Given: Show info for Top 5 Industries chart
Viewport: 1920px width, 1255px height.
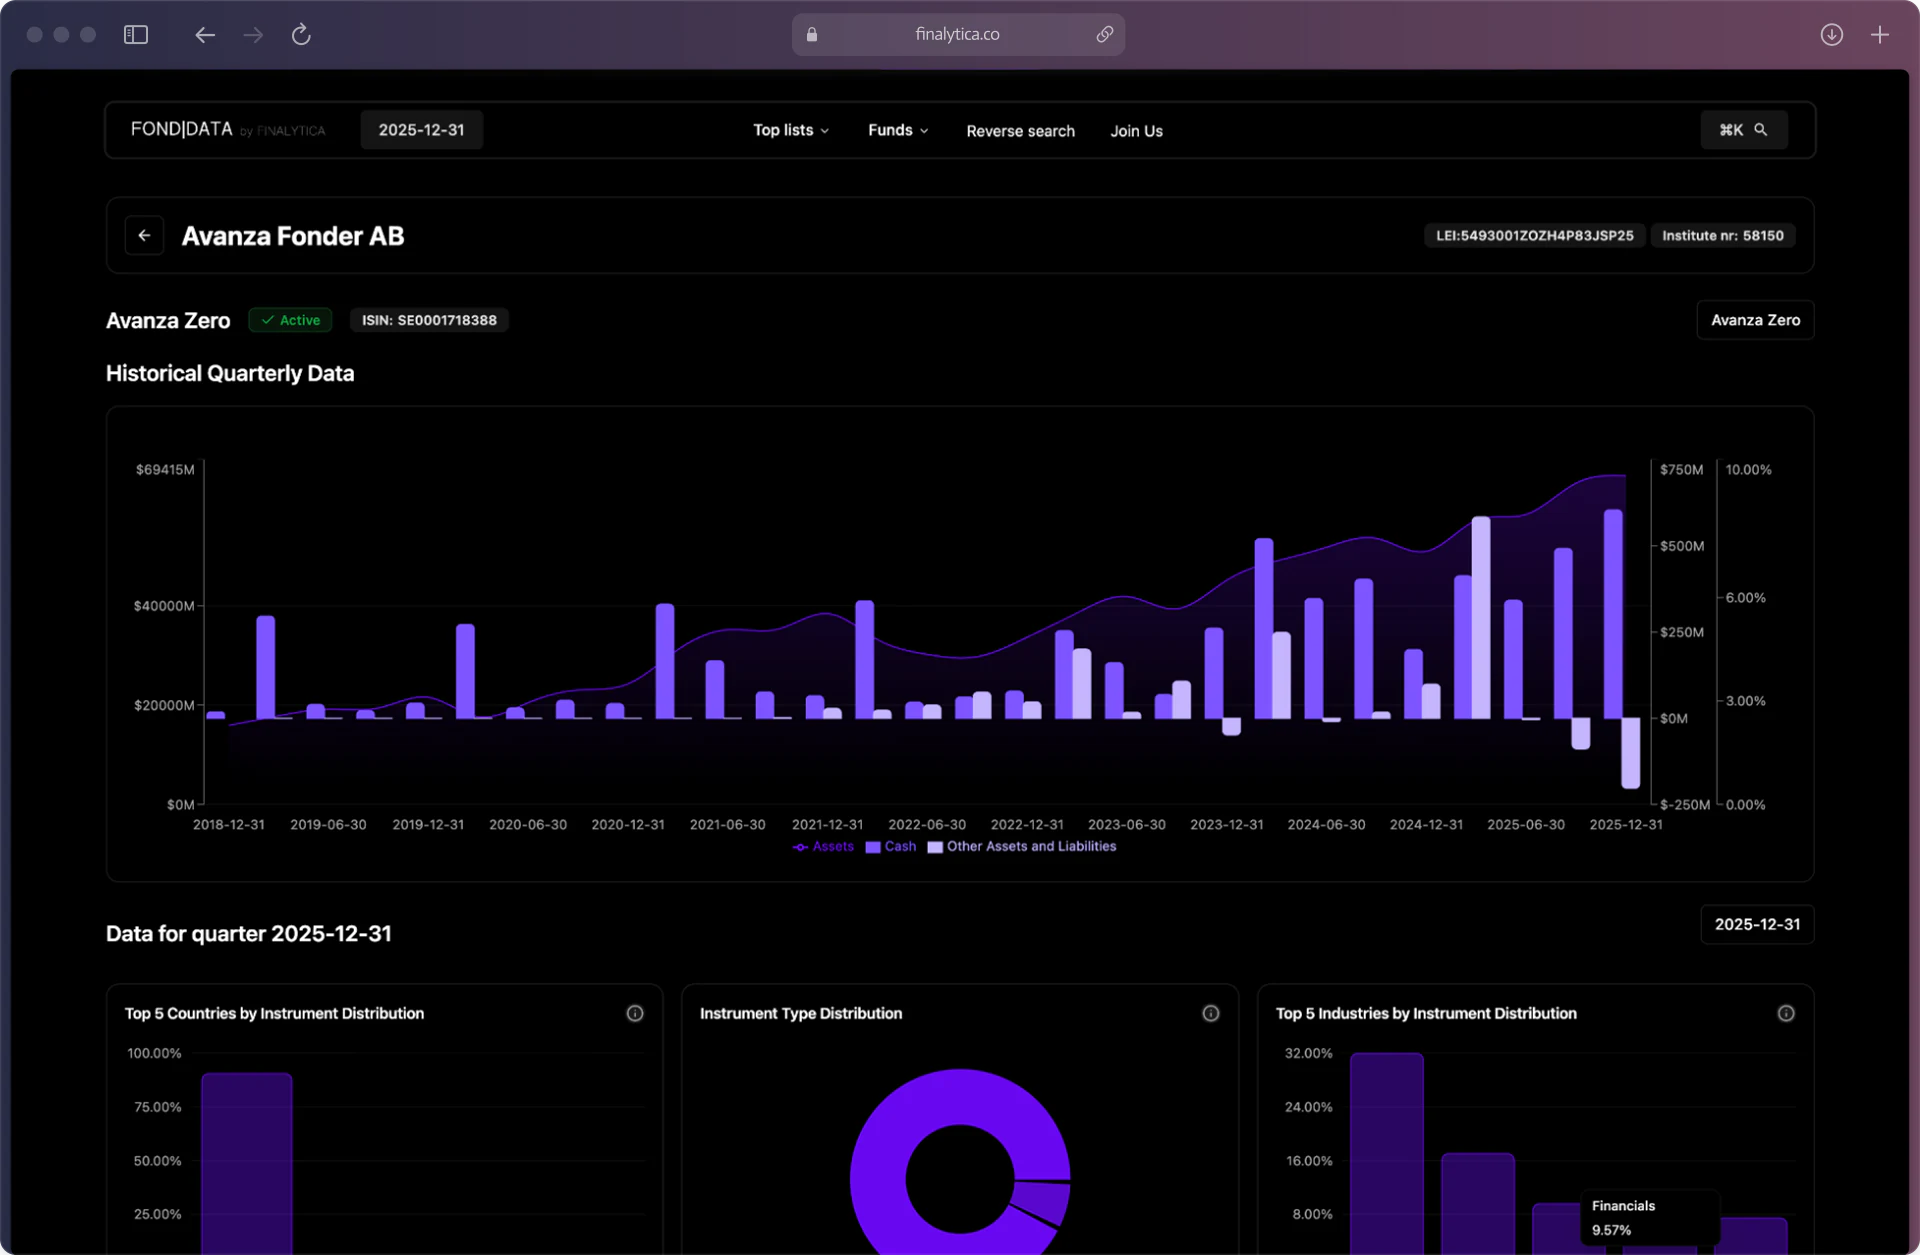Looking at the screenshot, I should tap(1786, 1013).
